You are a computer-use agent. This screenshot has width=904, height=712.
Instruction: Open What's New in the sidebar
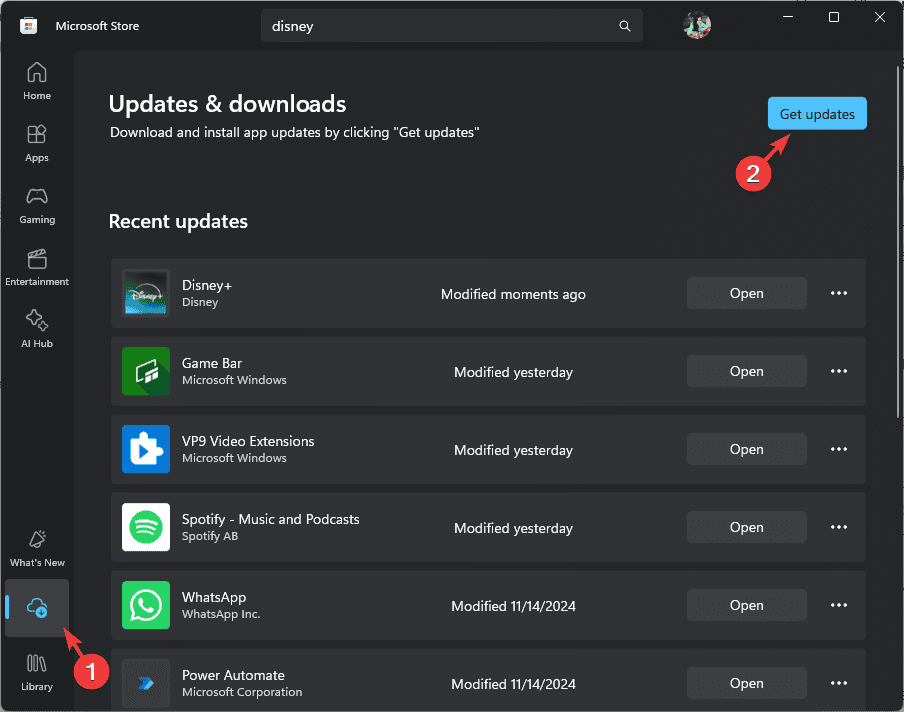37,548
